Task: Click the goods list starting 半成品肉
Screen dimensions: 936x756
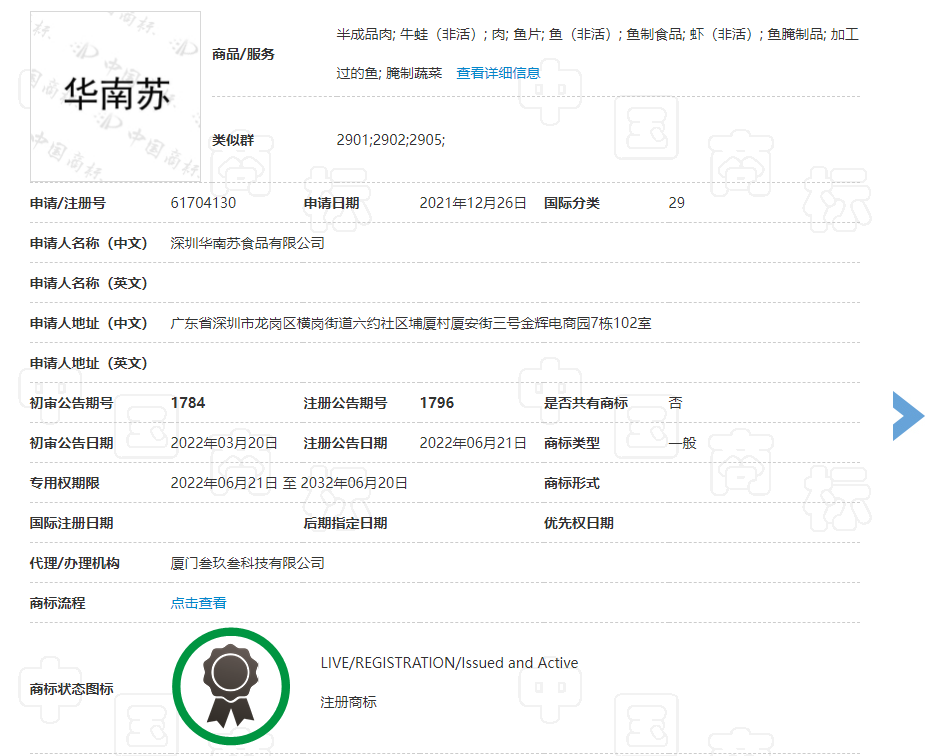Action: [x=597, y=35]
